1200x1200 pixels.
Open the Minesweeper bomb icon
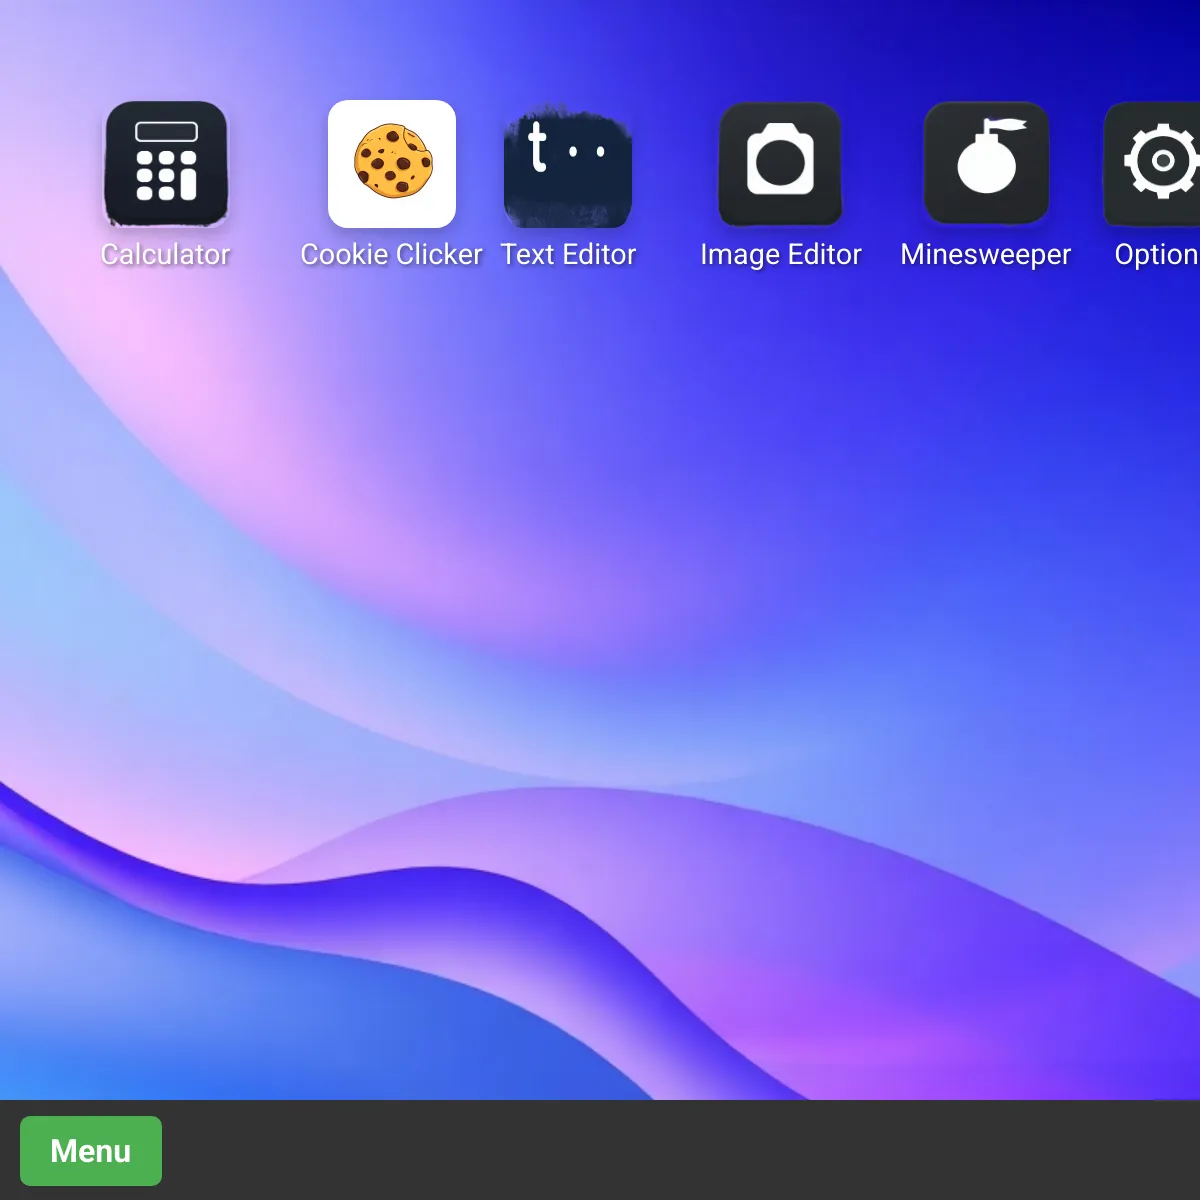coord(986,164)
